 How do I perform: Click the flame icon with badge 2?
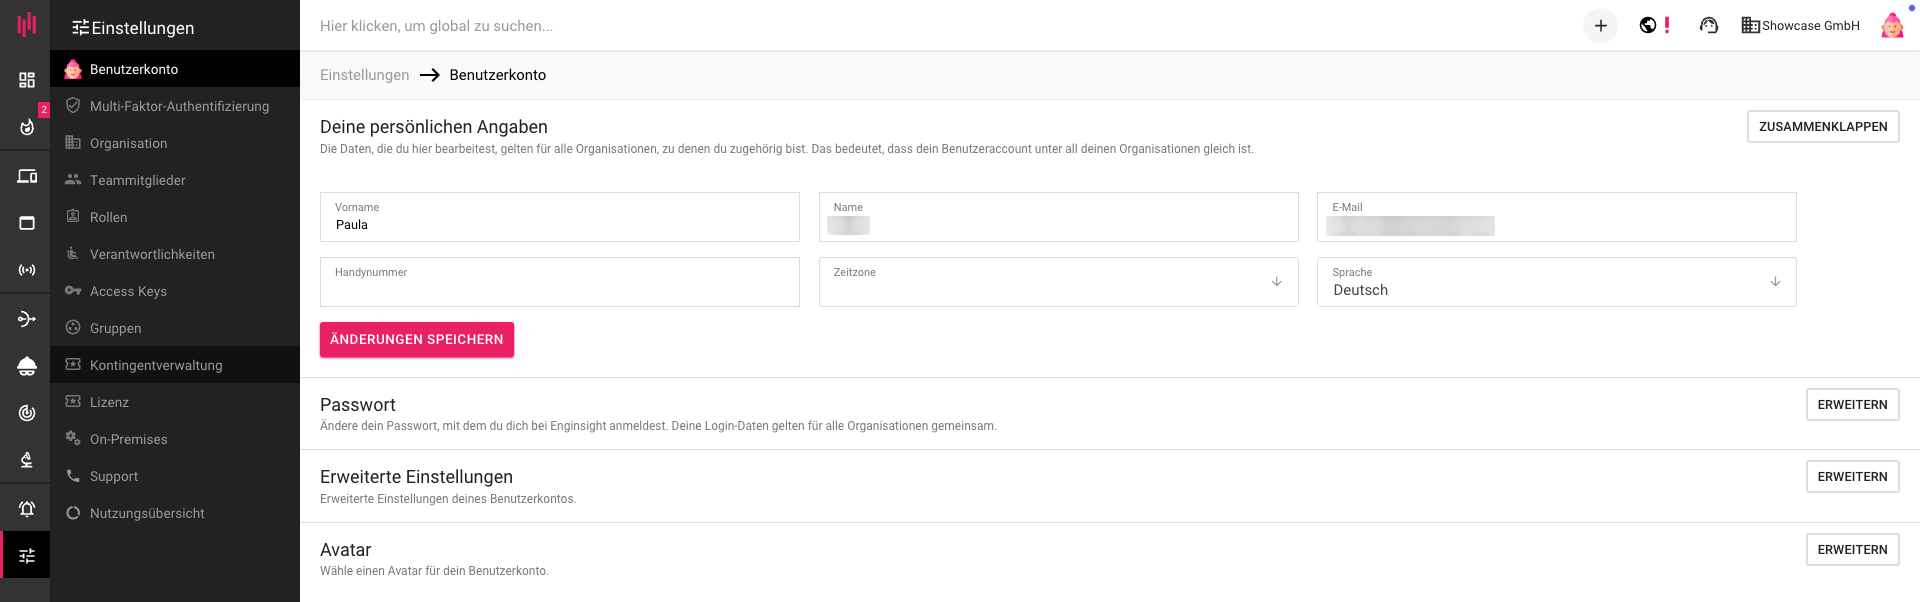click(x=27, y=127)
